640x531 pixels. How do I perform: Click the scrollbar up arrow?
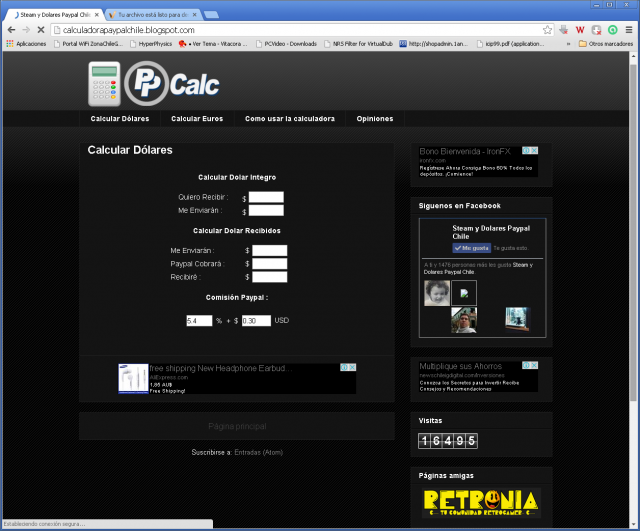633,56
